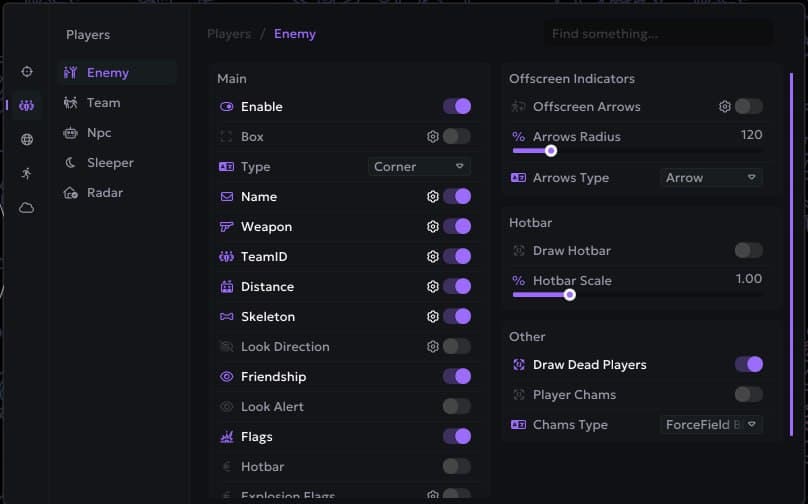This screenshot has width=808, height=504.
Task: Expand the Type dropdown showing Corner
Action: (419, 167)
